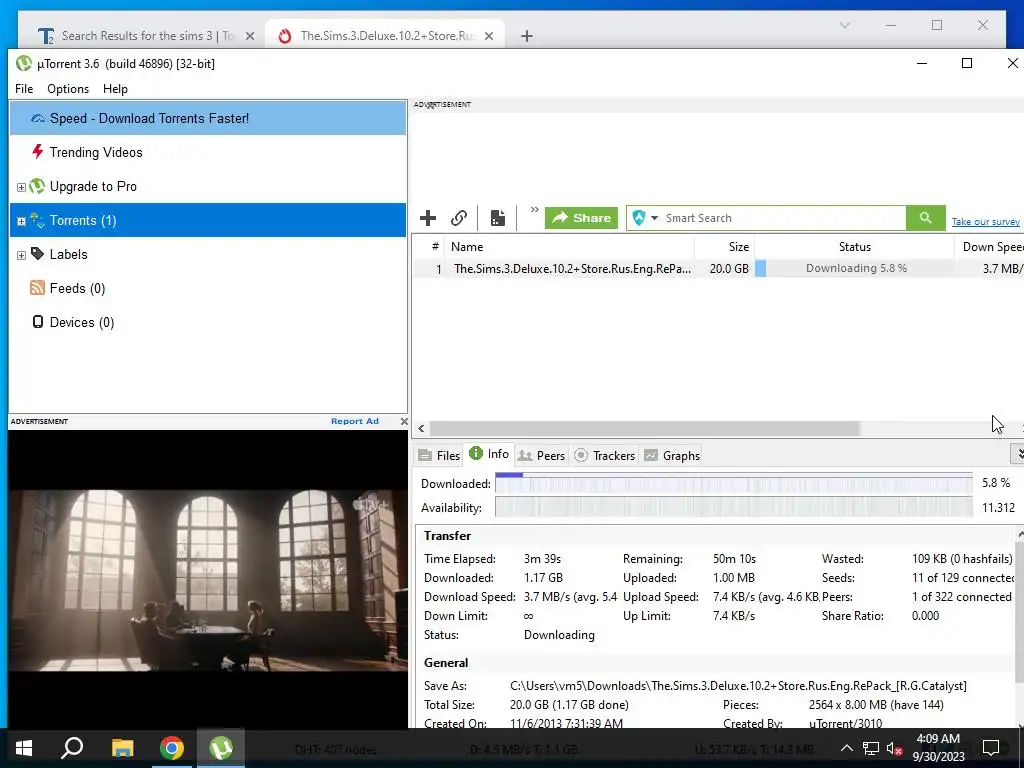Click the Trending Videos lightning icon

click(38, 152)
